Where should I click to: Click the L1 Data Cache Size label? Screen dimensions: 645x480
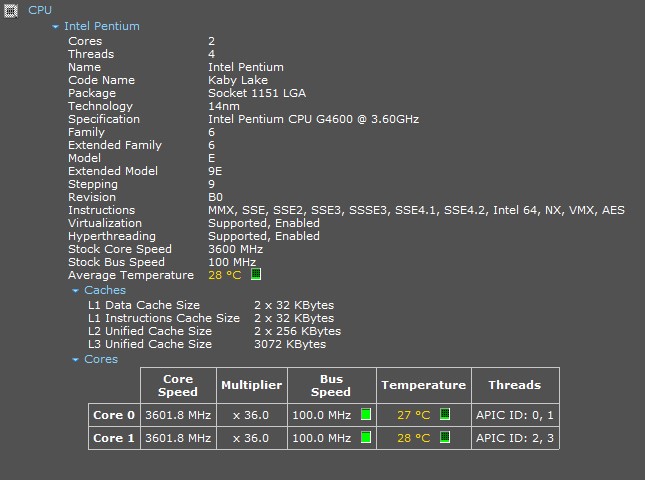[x=144, y=305]
